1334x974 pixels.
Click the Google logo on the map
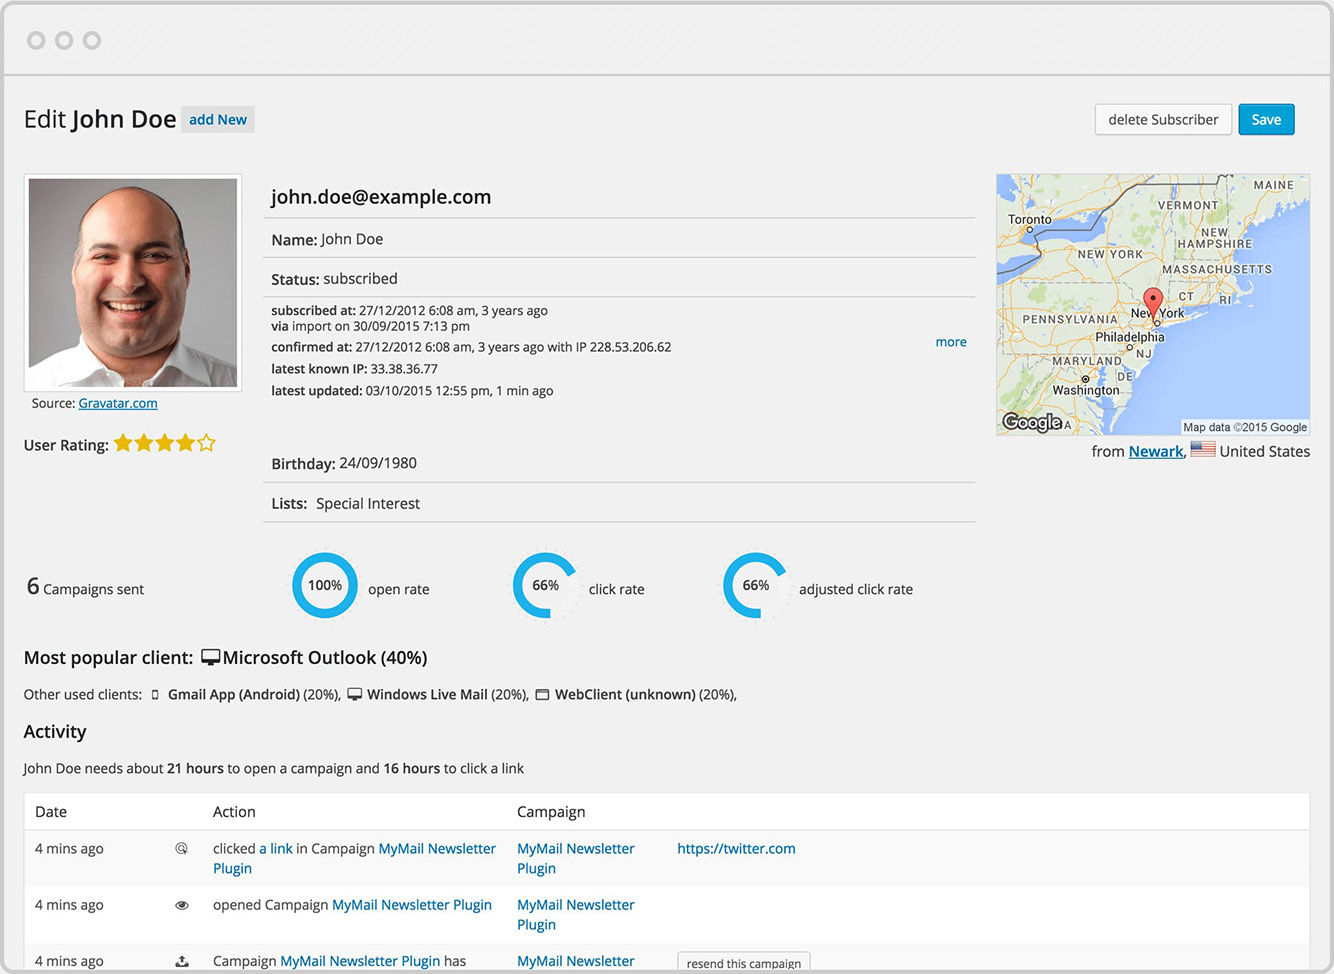click(1030, 422)
